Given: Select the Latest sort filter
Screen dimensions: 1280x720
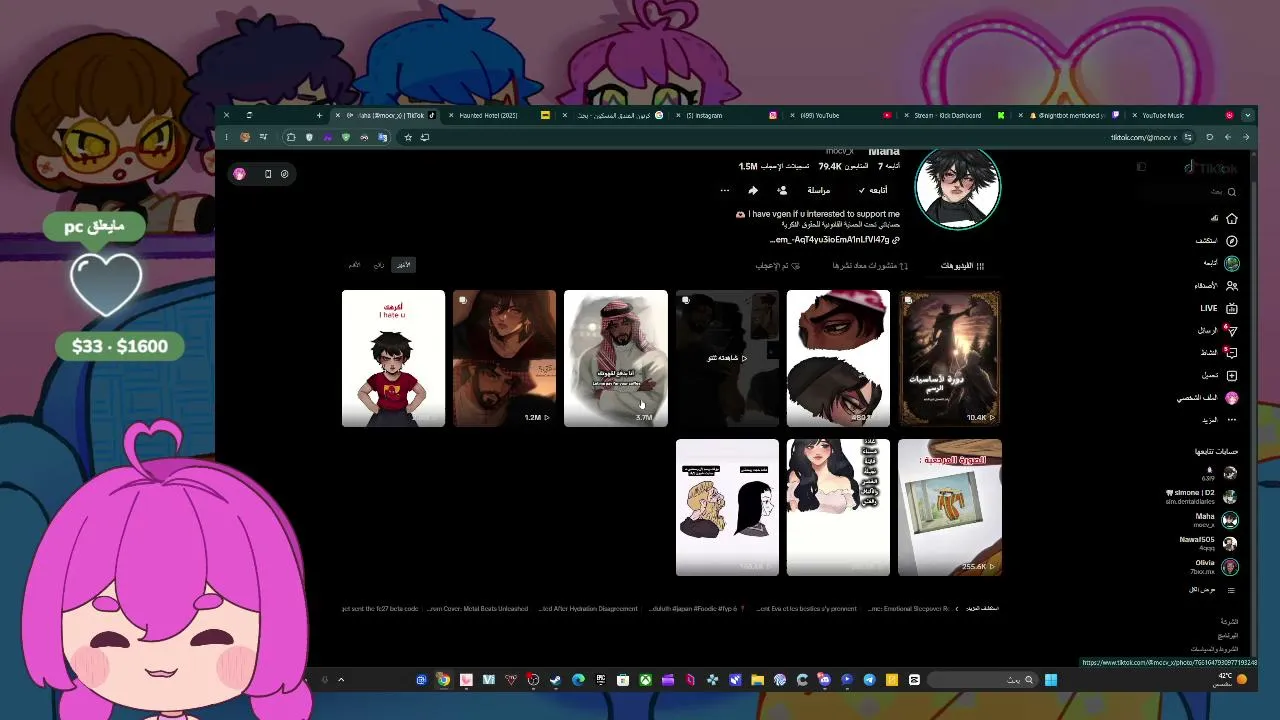Looking at the screenshot, I should coord(402,265).
